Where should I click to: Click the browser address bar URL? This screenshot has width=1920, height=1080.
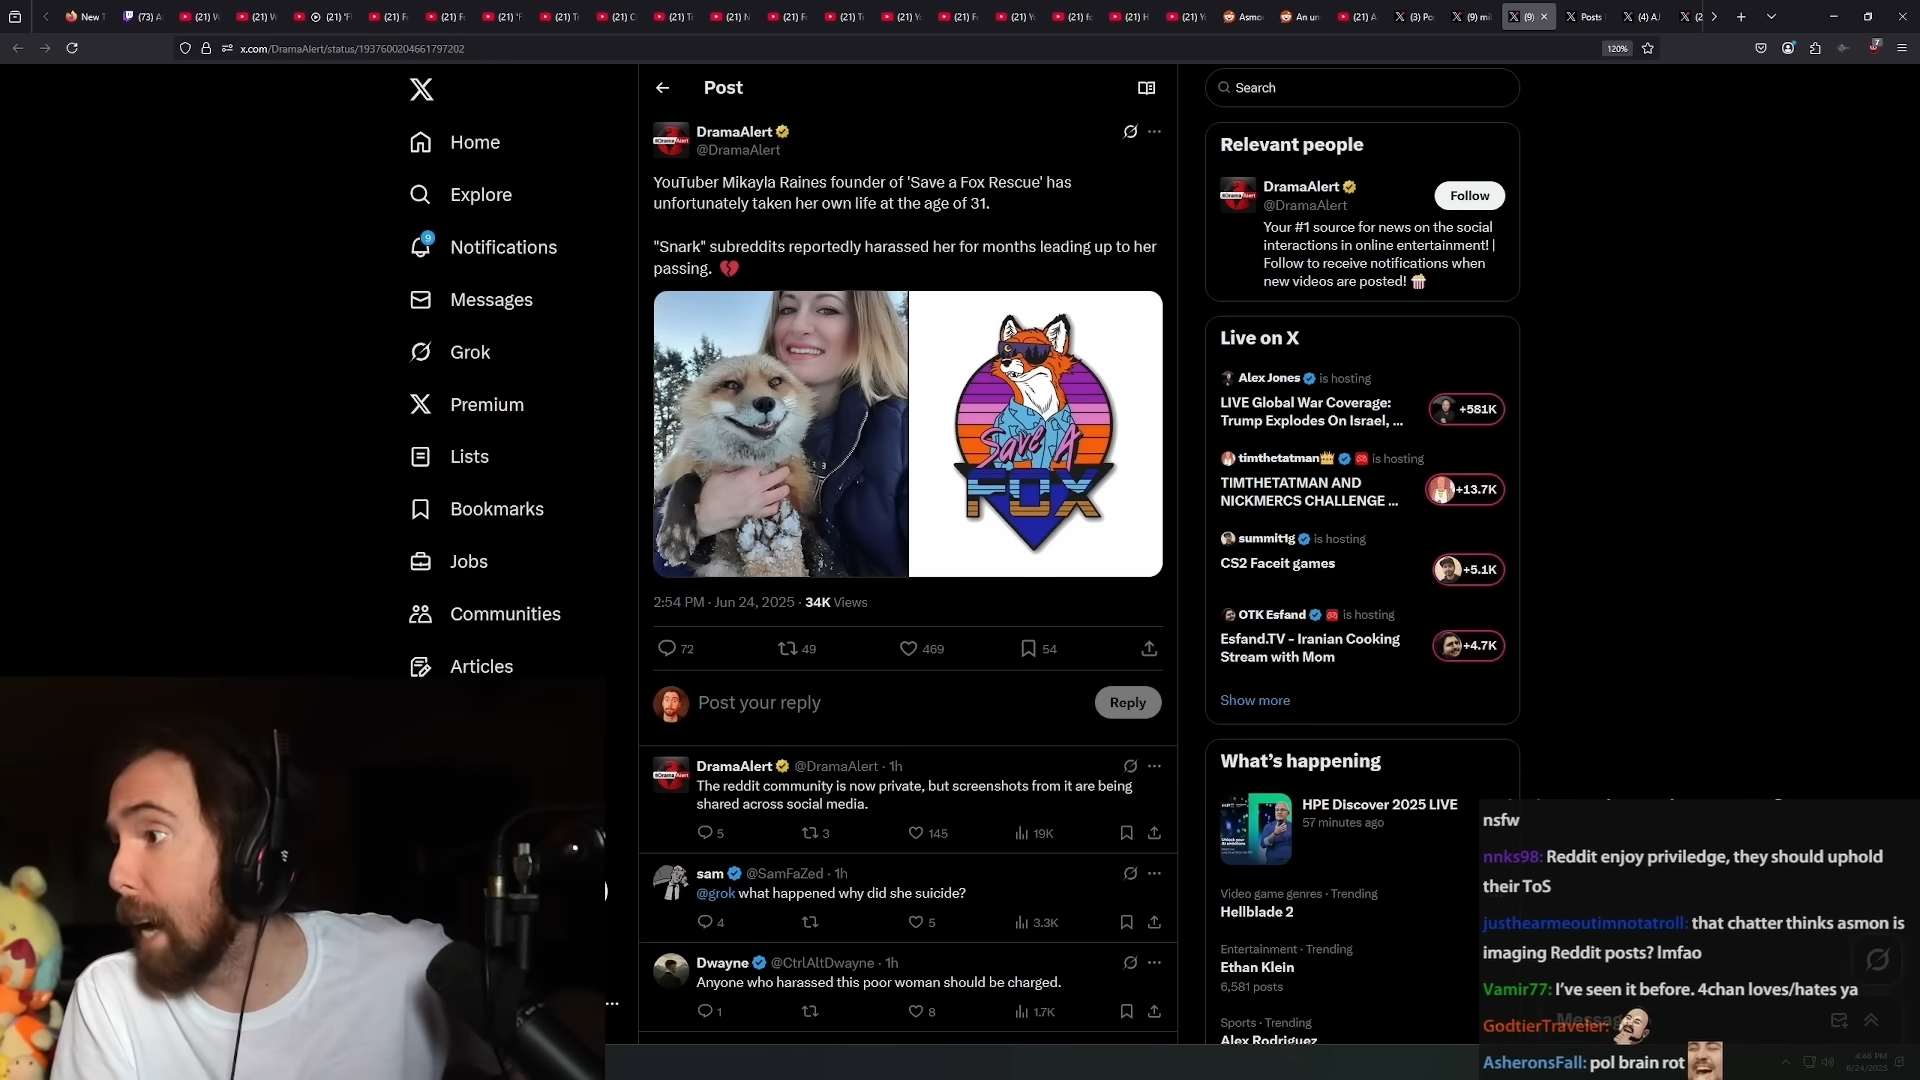point(352,49)
